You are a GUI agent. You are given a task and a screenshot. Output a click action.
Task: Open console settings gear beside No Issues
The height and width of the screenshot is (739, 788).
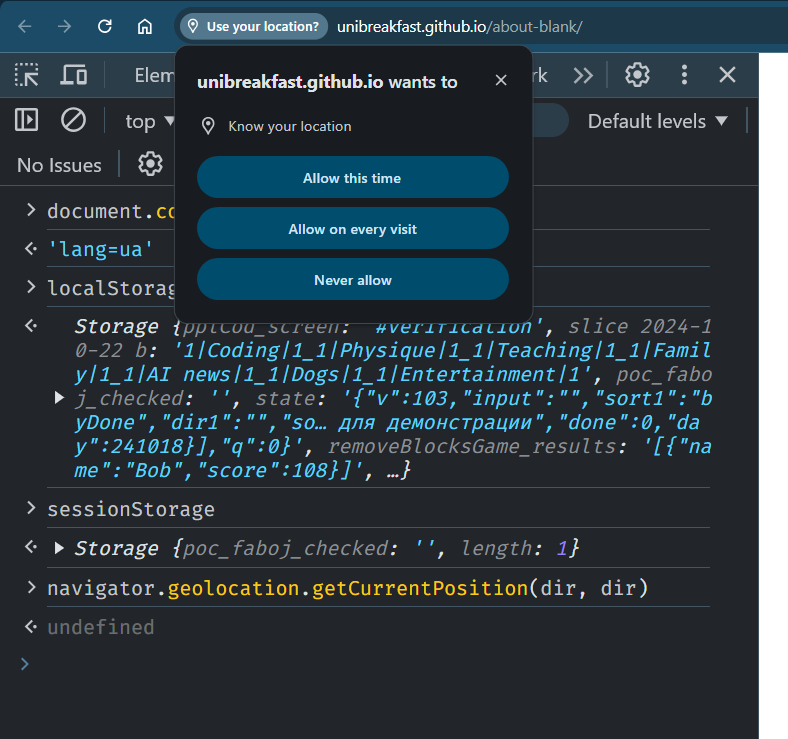coord(150,164)
